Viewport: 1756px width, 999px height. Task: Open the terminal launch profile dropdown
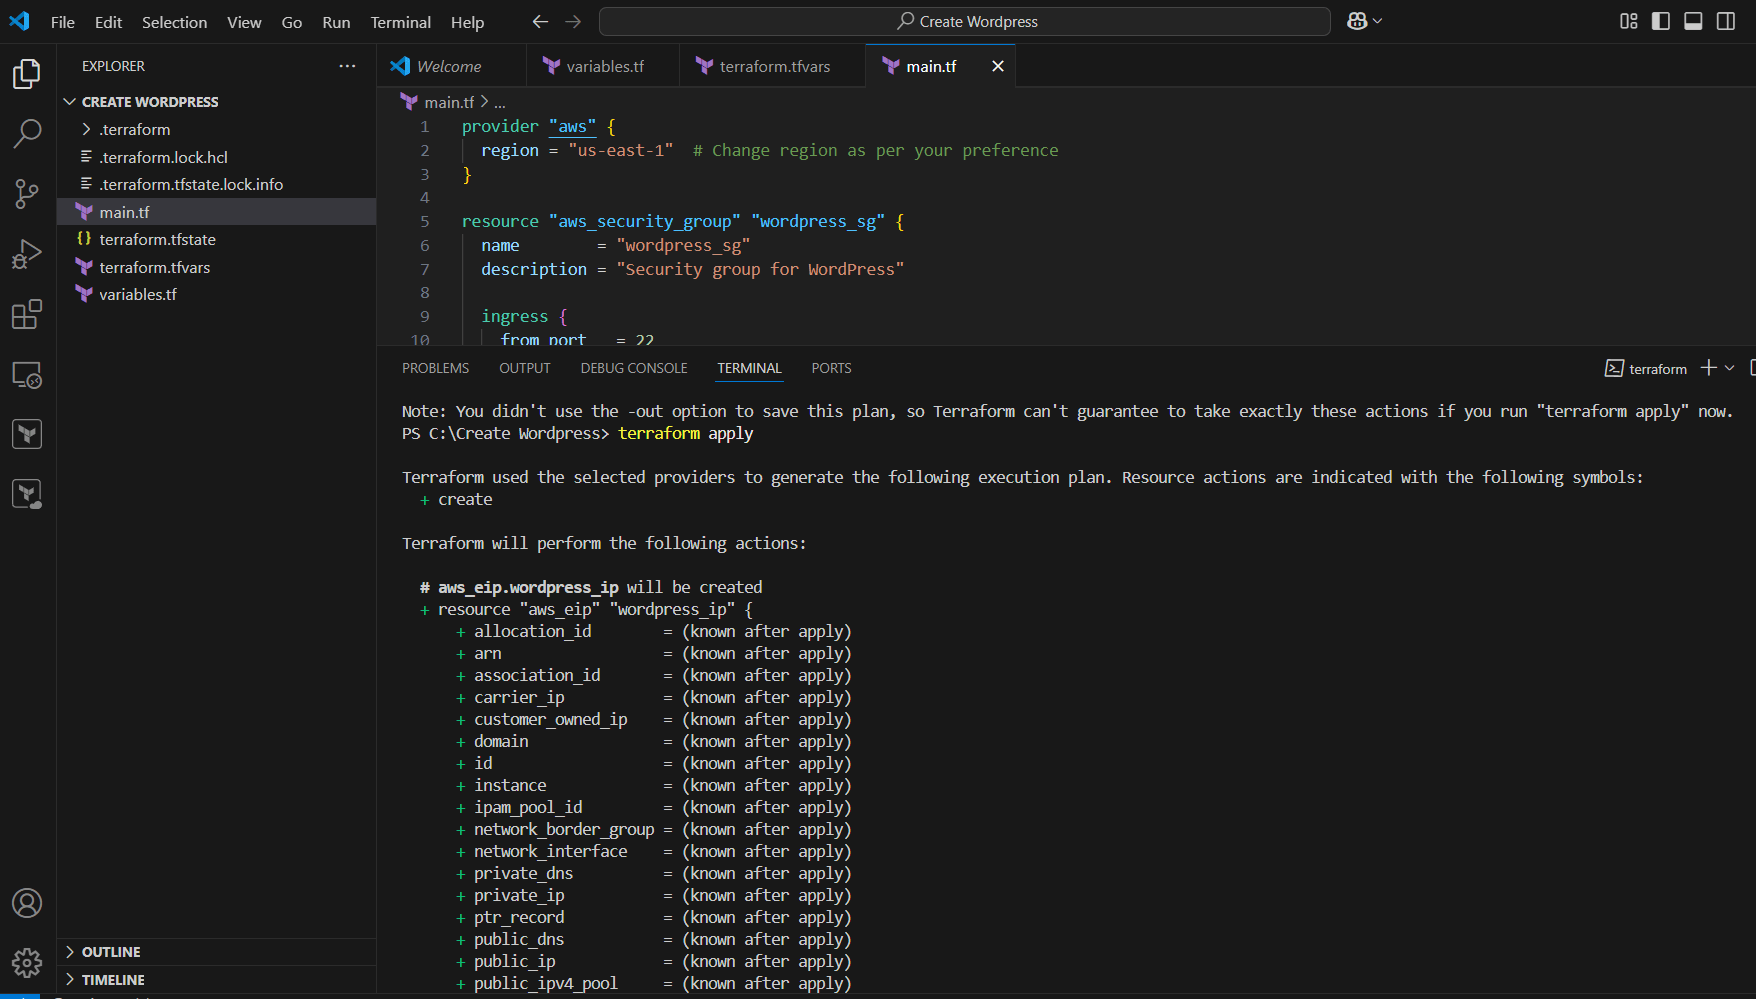(x=1730, y=368)
